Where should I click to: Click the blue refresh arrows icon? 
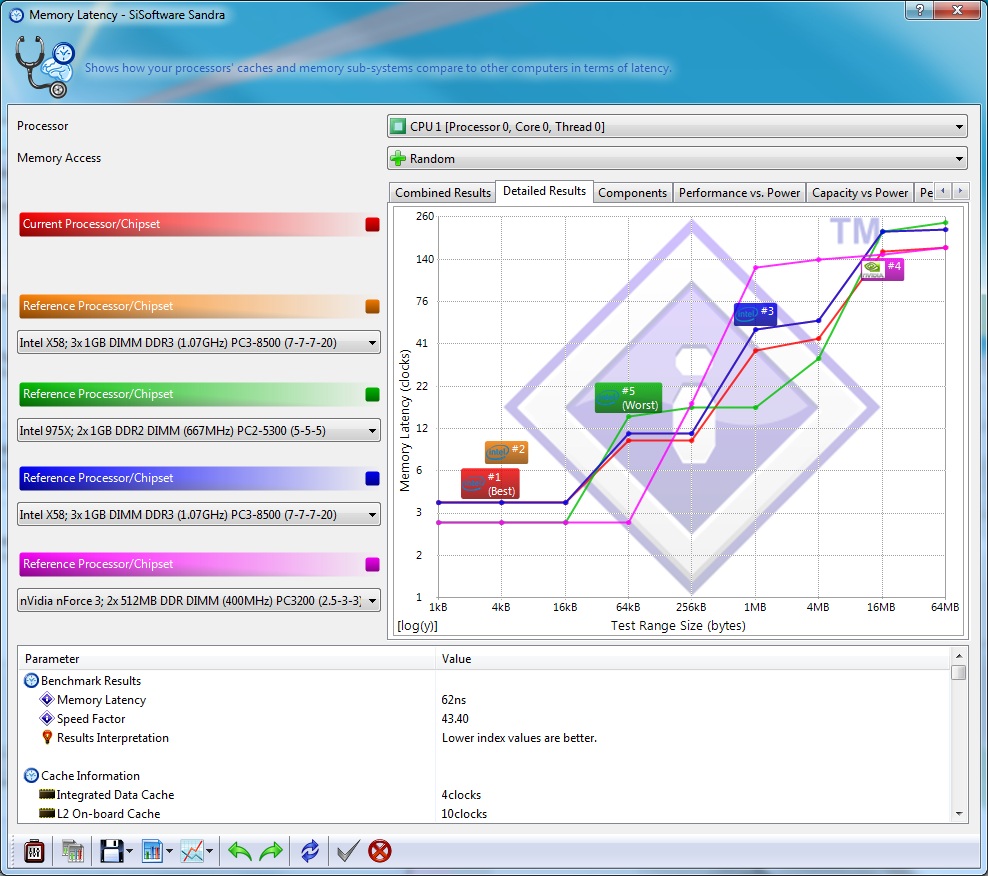pyautogui.click(x=310, y=851)
